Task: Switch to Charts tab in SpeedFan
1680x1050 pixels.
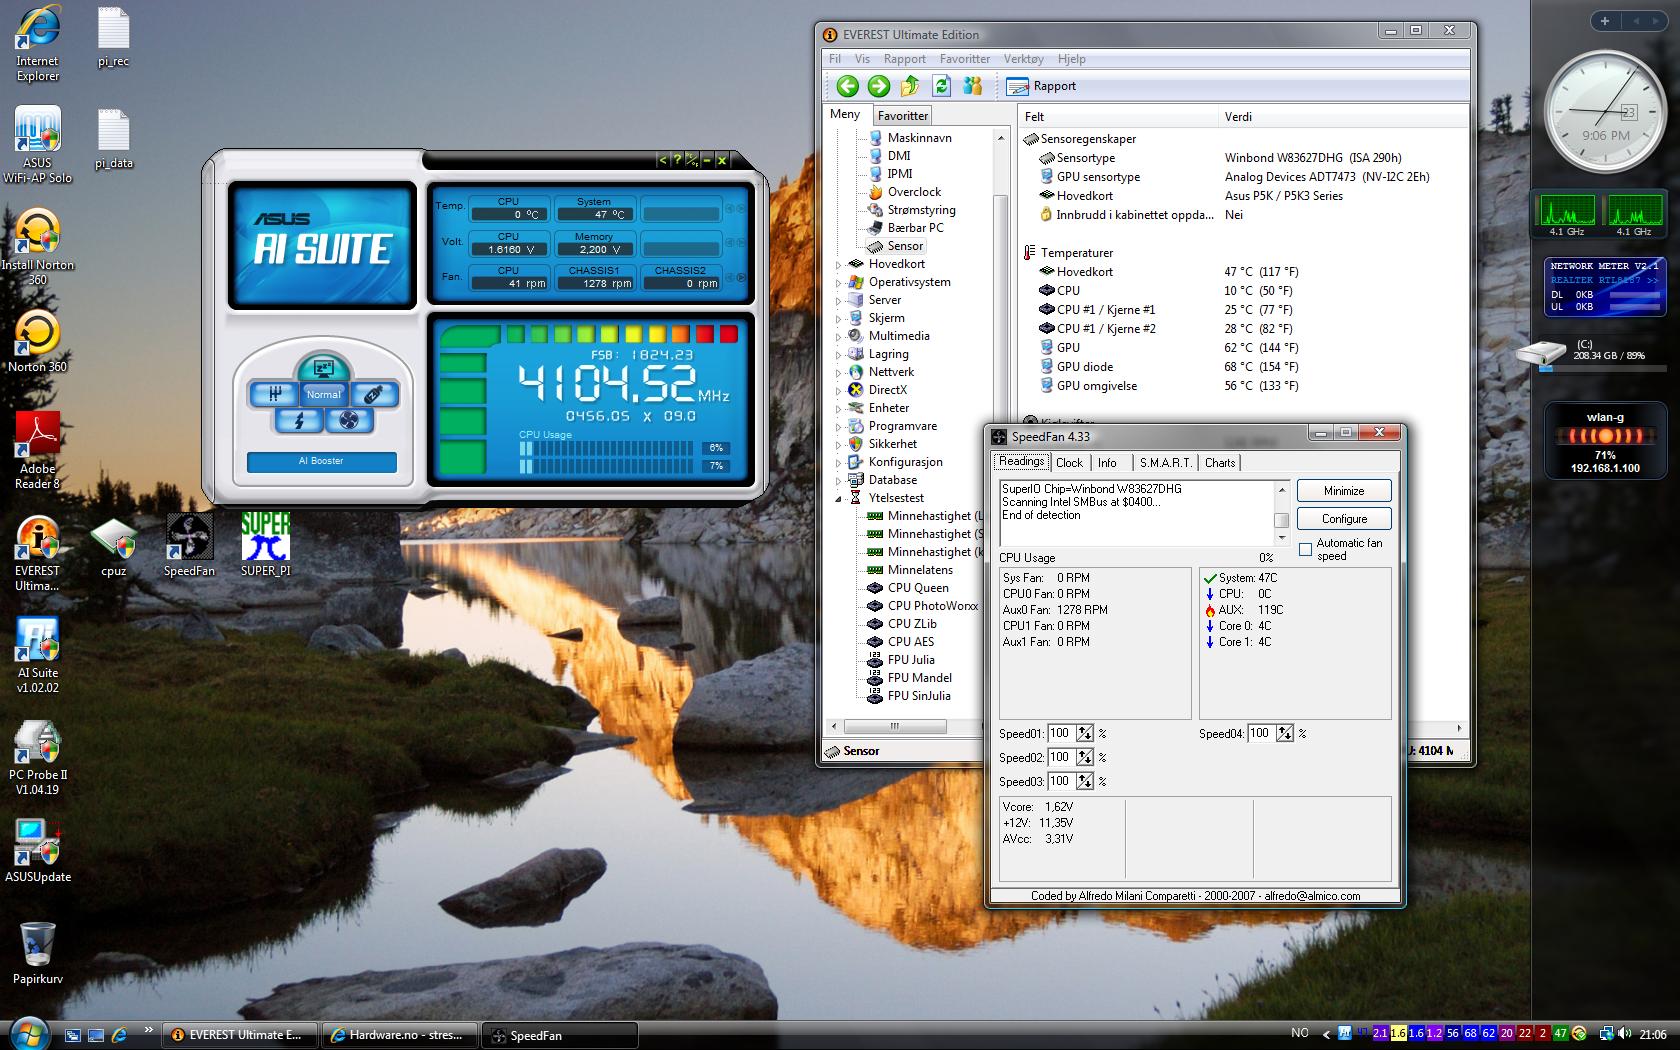Action: pos(1220,463)
